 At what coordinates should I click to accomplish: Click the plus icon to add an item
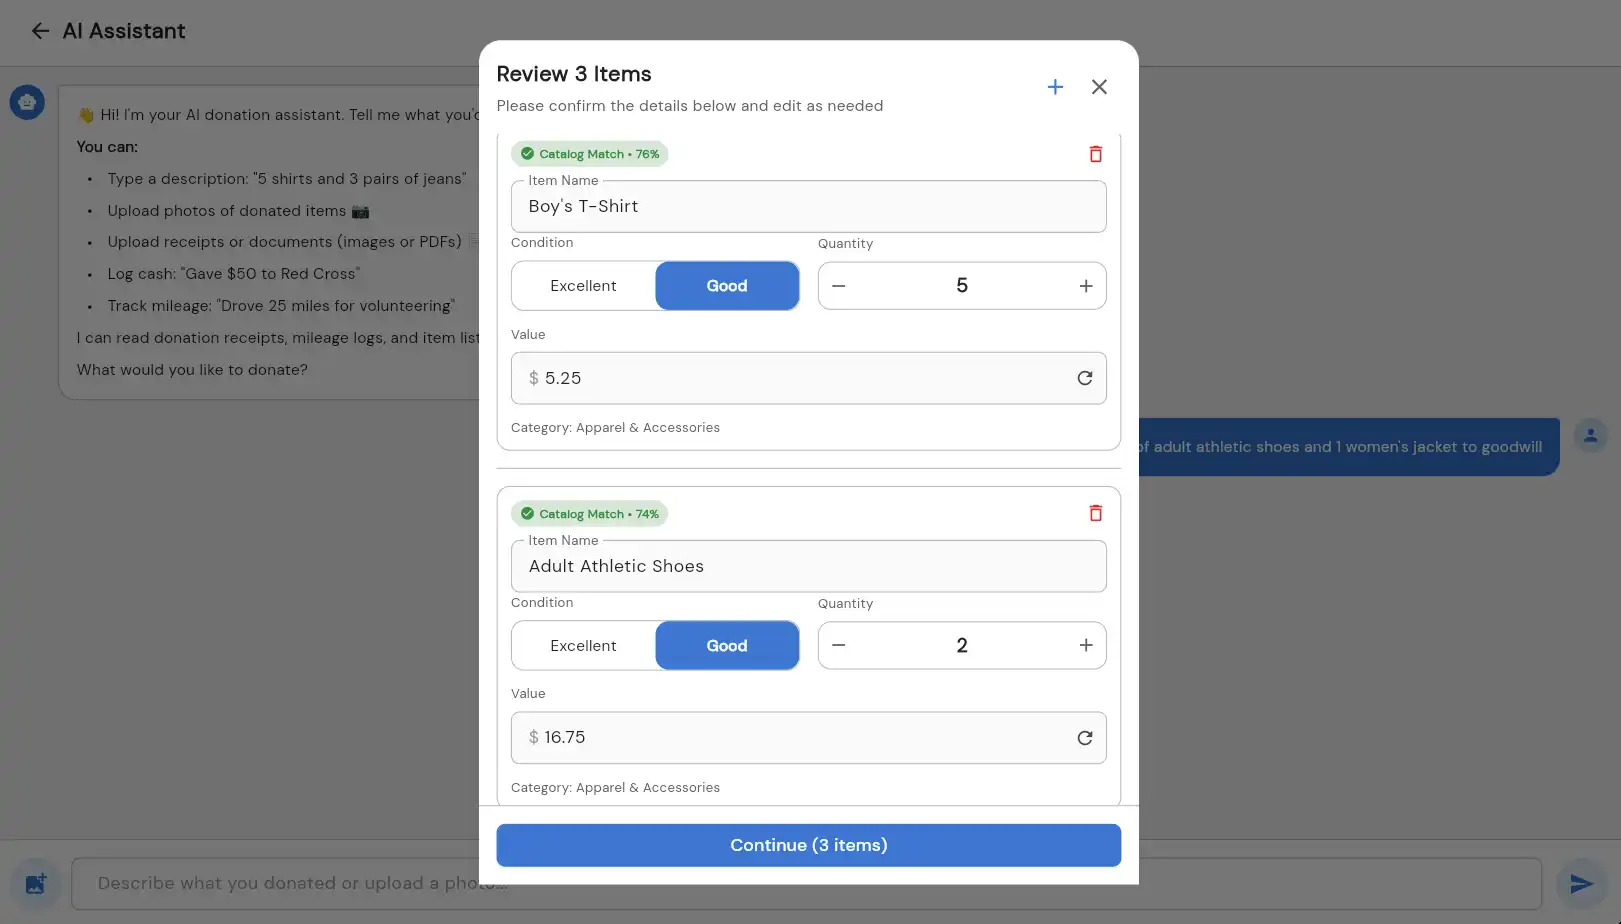(x=1055, y=87)
